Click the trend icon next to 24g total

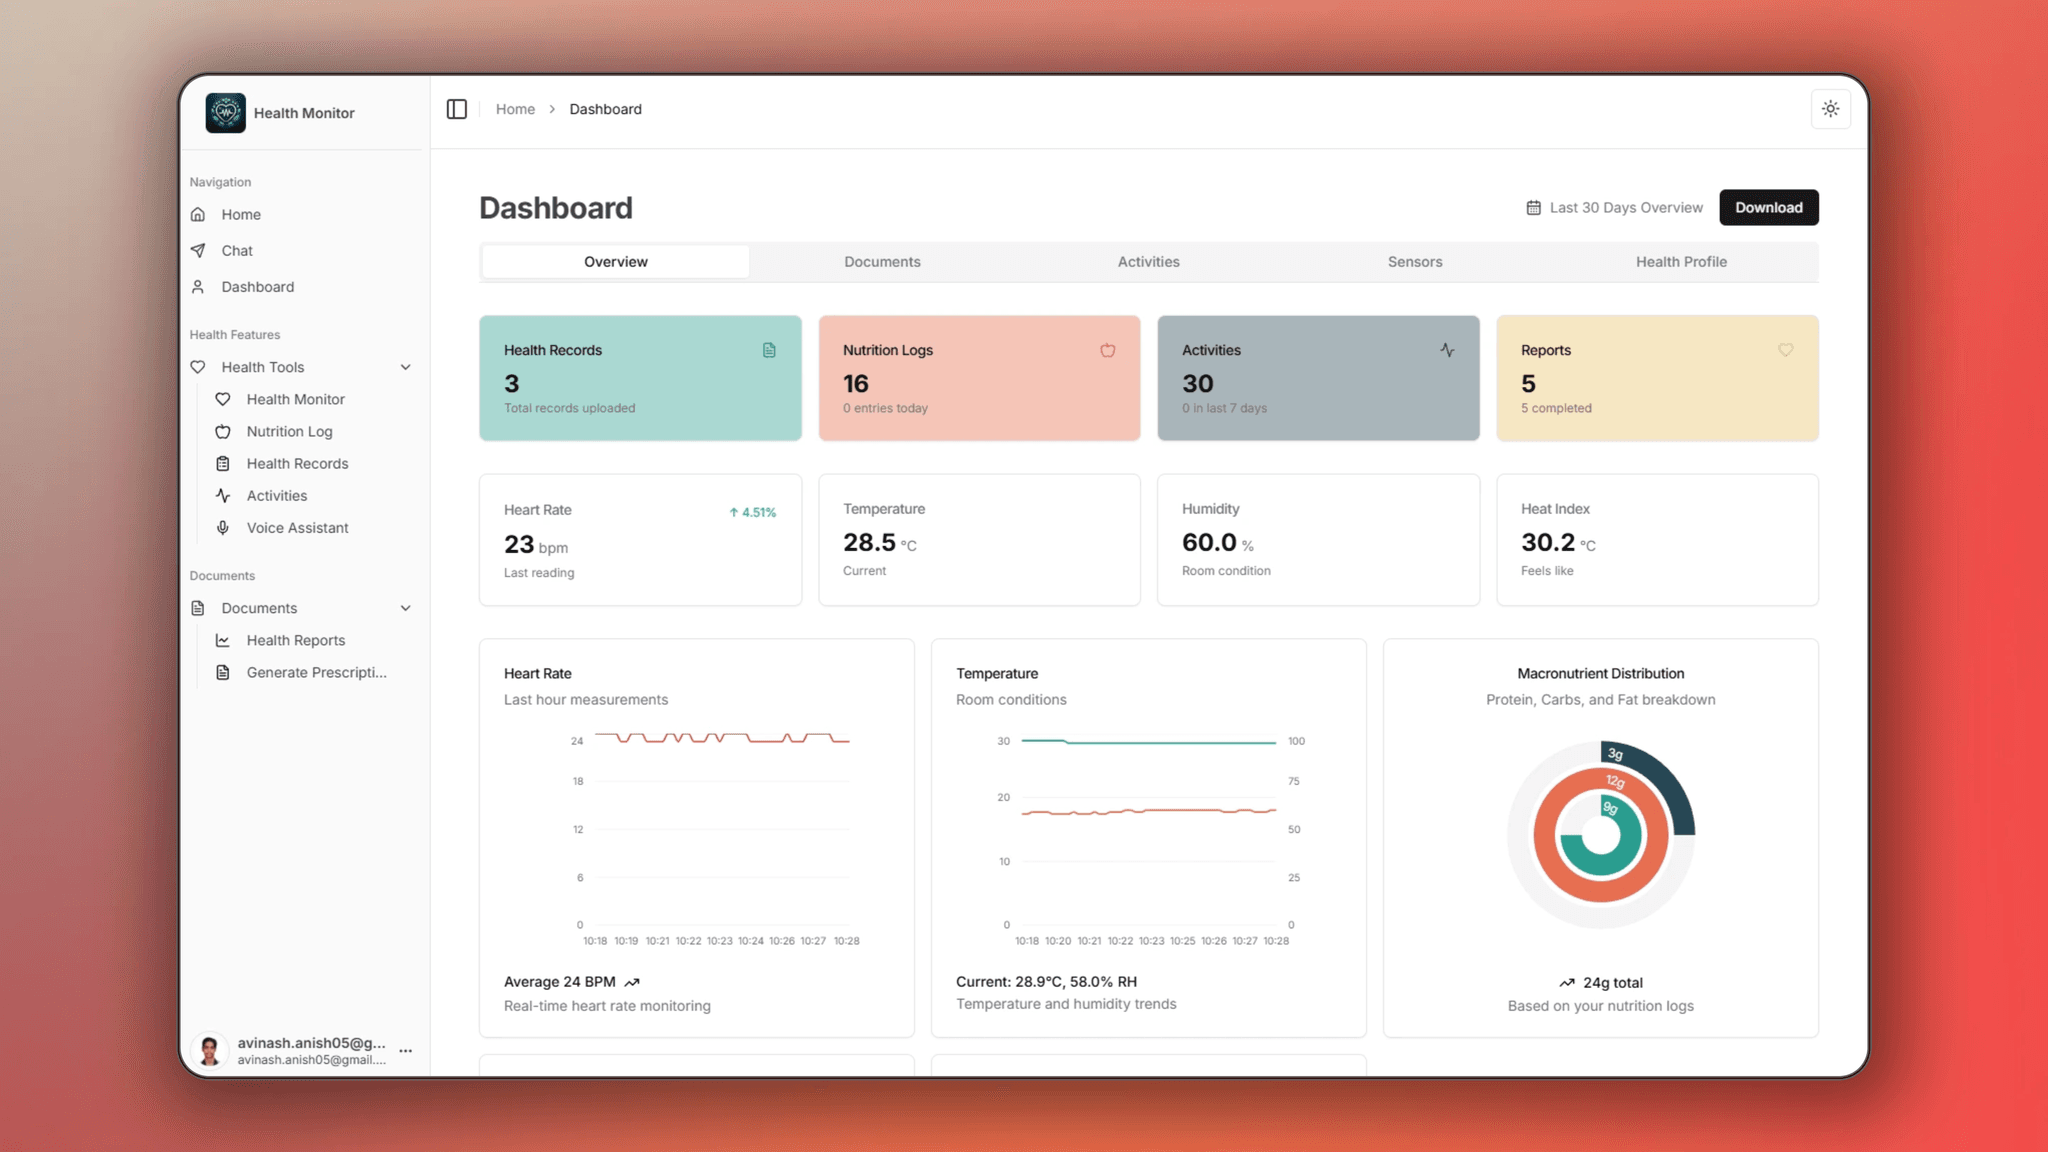[x=1567, y=983]
